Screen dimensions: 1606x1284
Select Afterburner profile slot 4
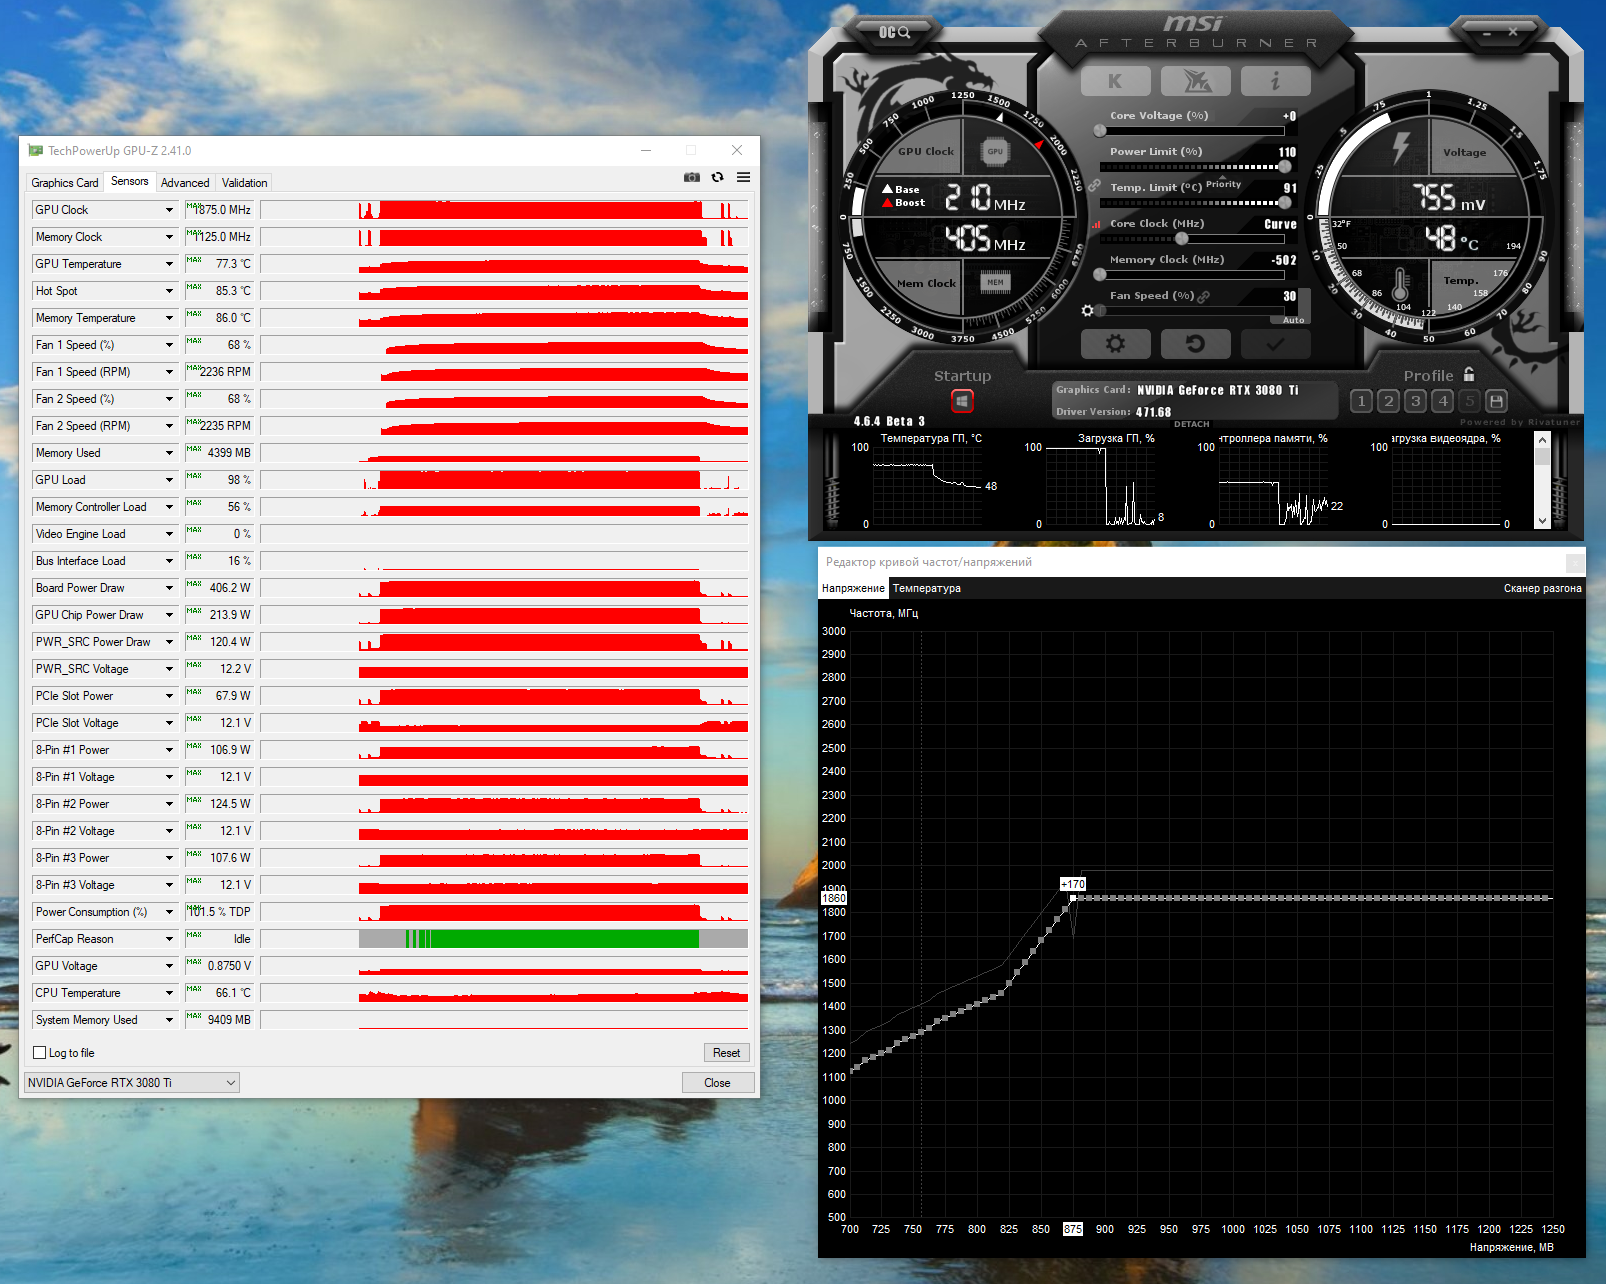tap(1442, 401)
